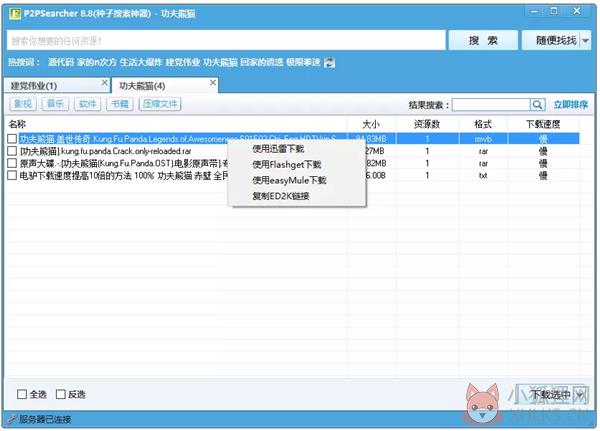Close the P2PSearcher window
The width and height of the screenshot is (600, 431).
577,11
